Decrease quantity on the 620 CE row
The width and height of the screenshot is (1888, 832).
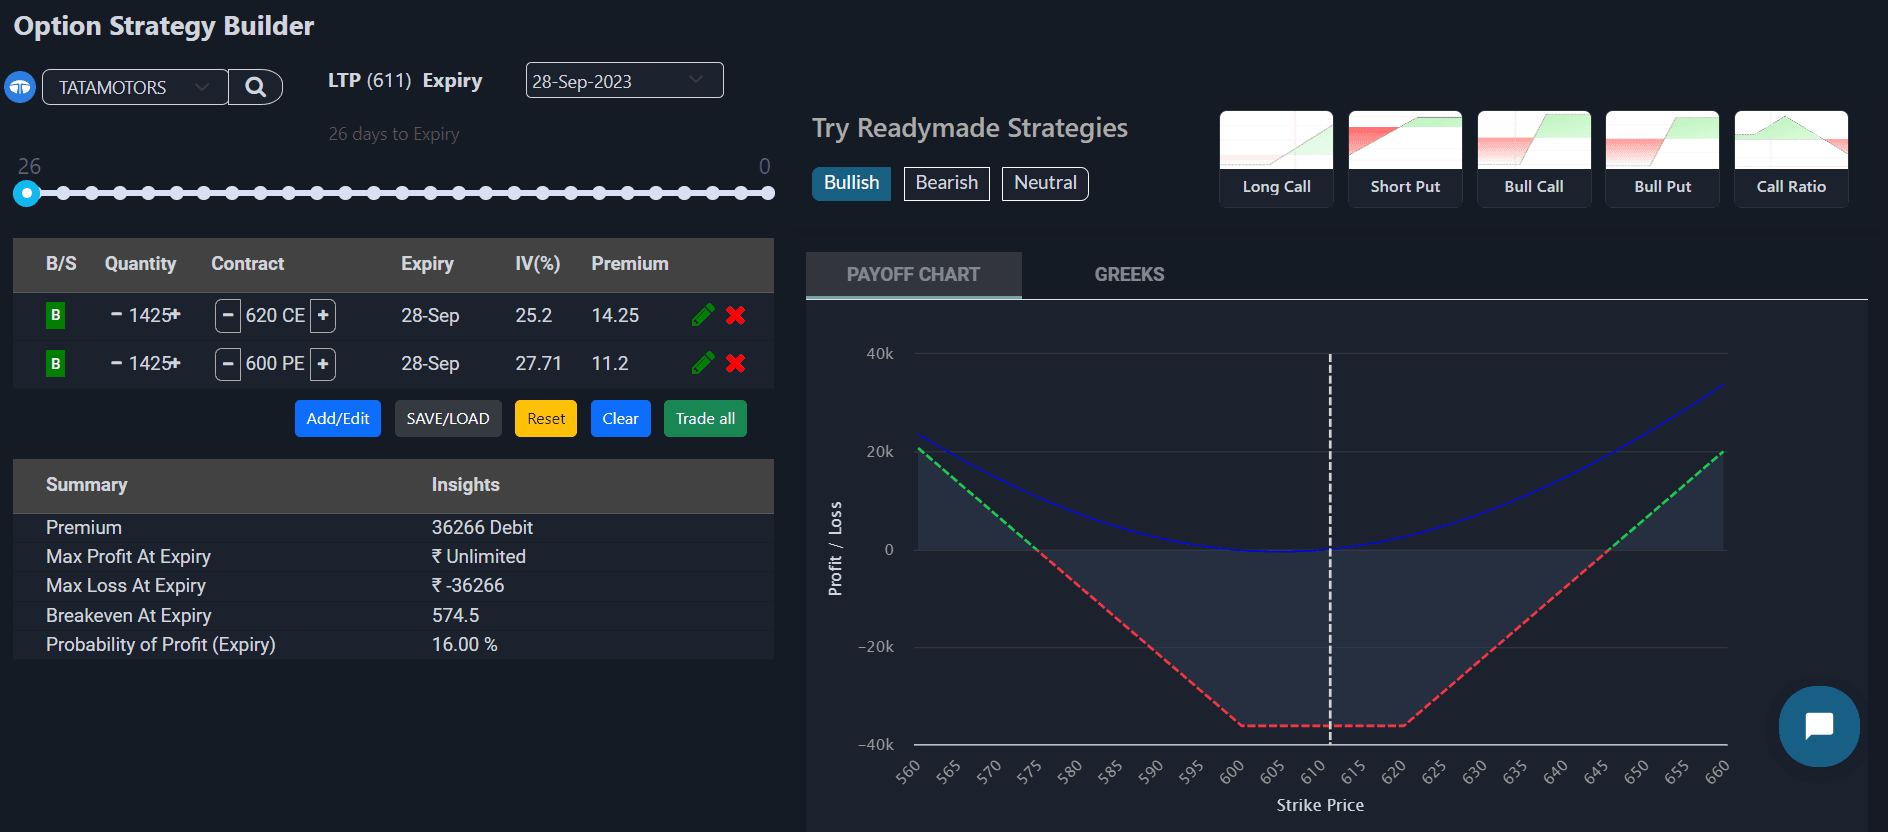coord(117,314)
